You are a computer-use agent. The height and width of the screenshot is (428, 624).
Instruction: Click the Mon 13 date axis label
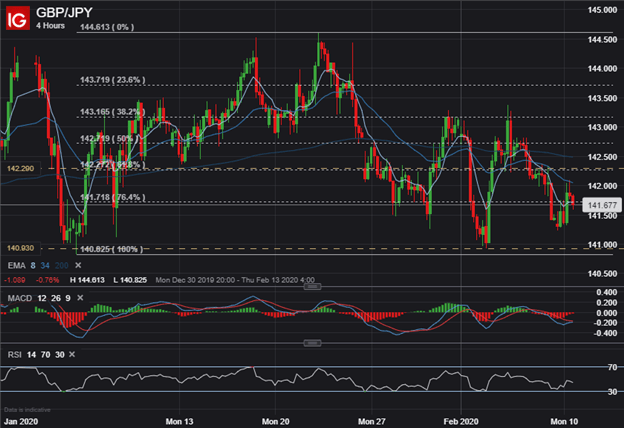tap(179, 421)
